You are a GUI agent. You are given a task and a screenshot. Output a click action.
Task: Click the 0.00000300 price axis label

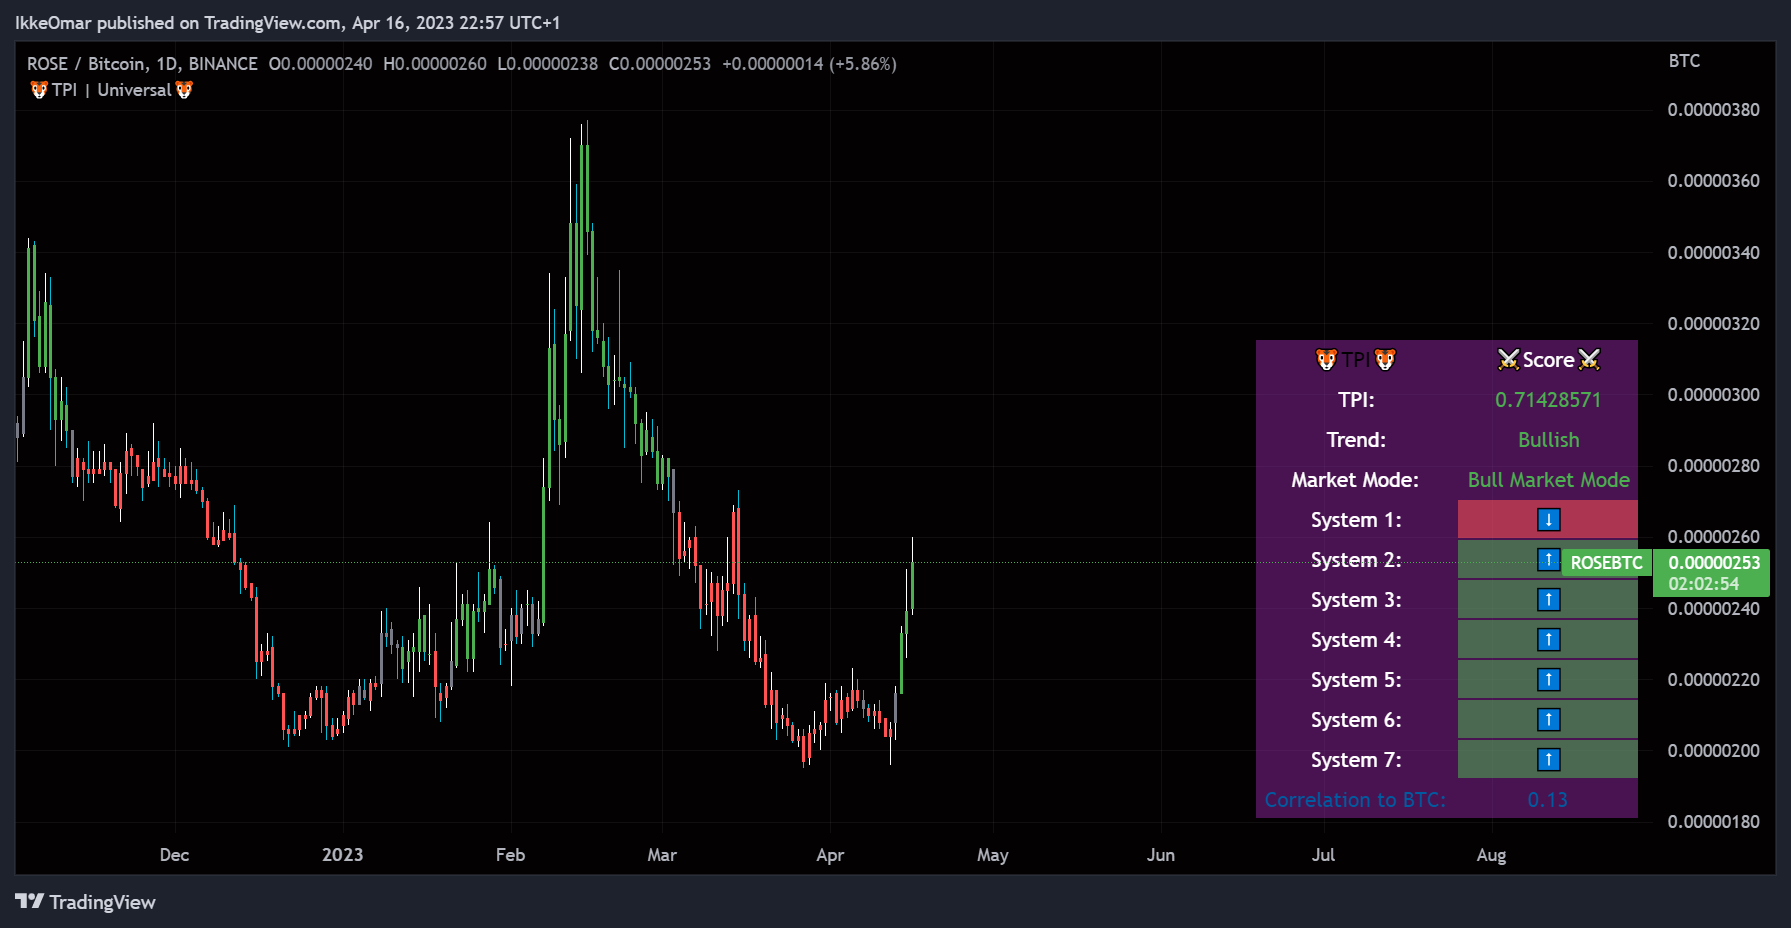point(1713,395)
